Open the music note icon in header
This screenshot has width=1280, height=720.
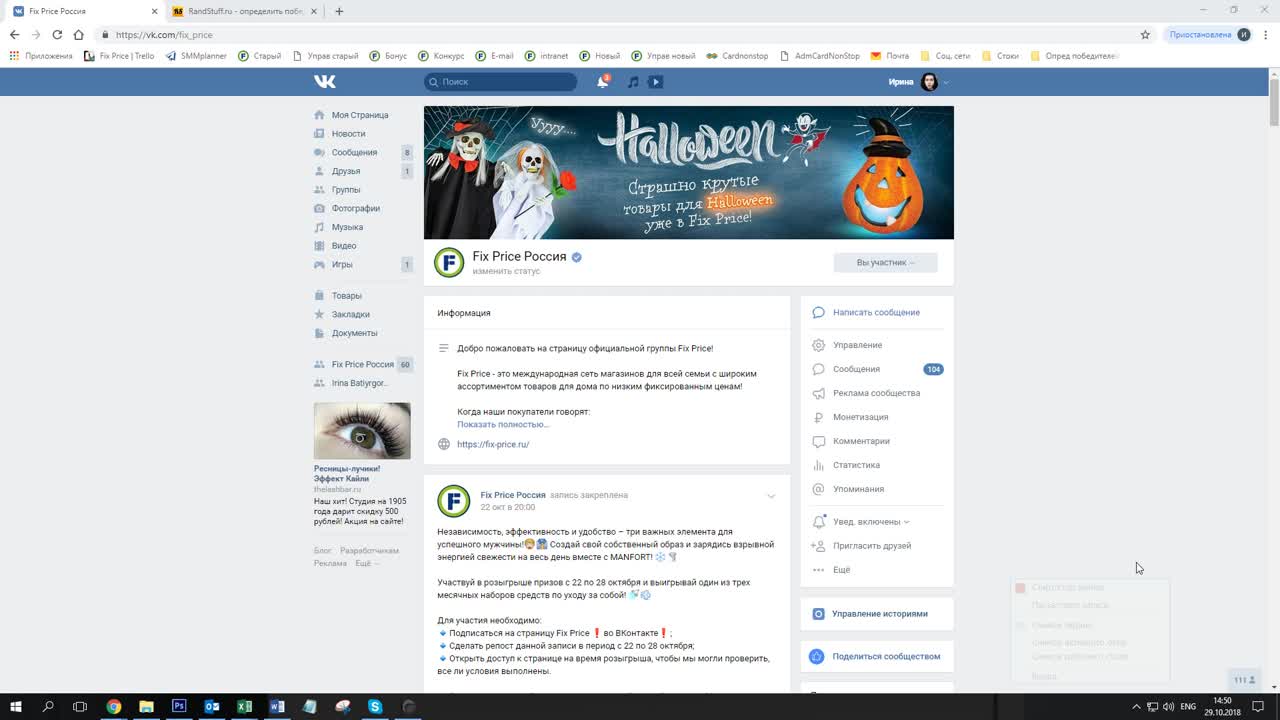[x=632, y=82]
